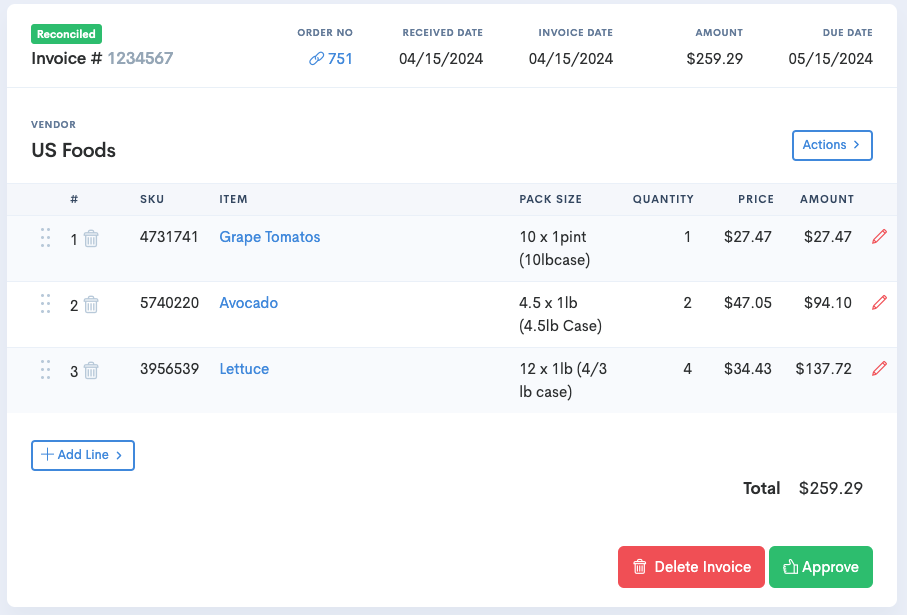Delete line 2 Avocado trash icon
The image size is (907, 615).
click(91, 304)
